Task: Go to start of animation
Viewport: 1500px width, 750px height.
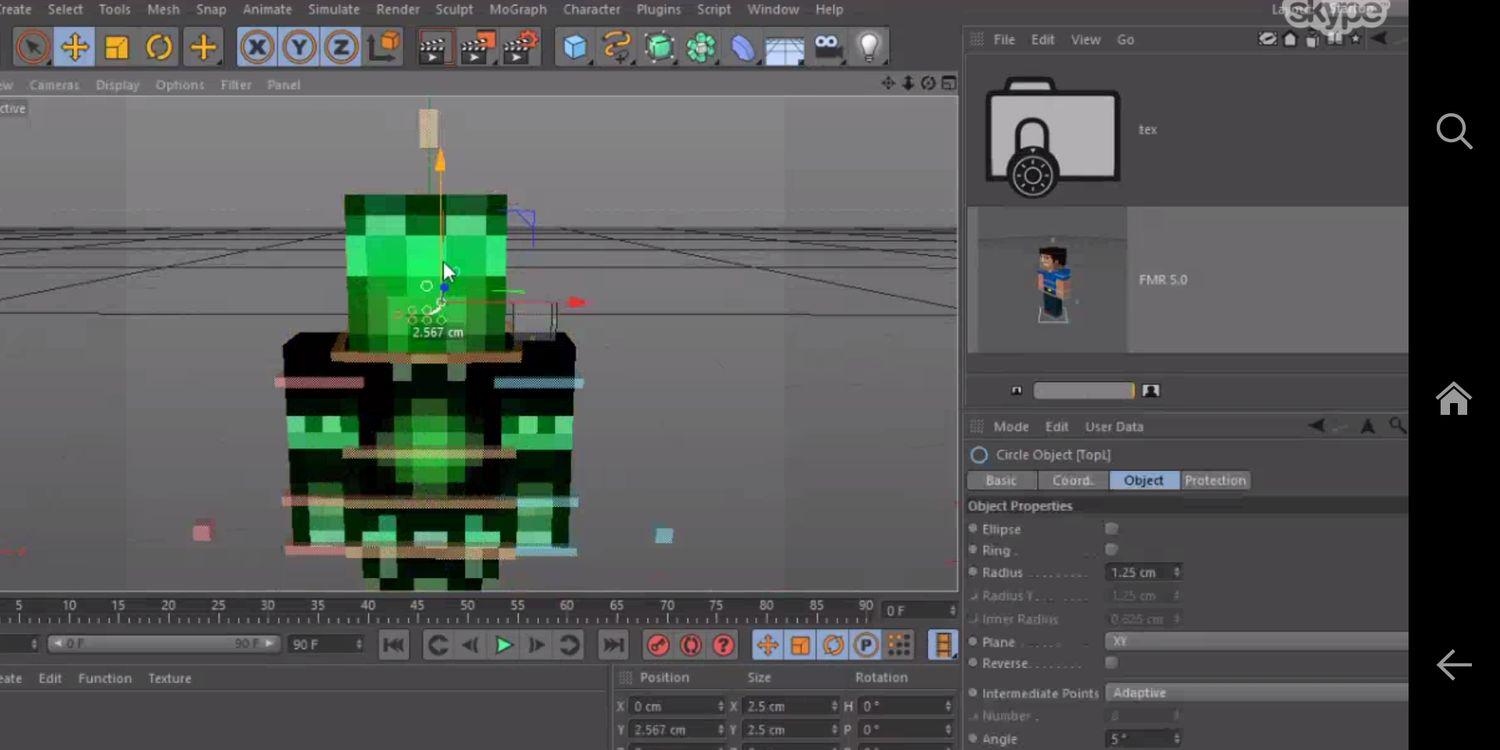Action: tap(394, 645)
